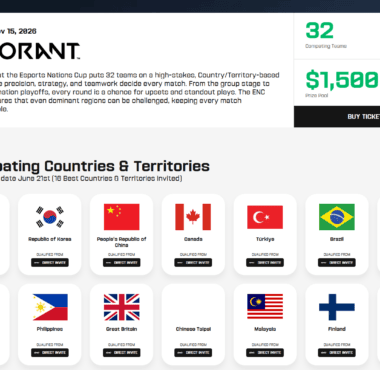
Task: Click the Türkiye country name label
Action: 265,239
